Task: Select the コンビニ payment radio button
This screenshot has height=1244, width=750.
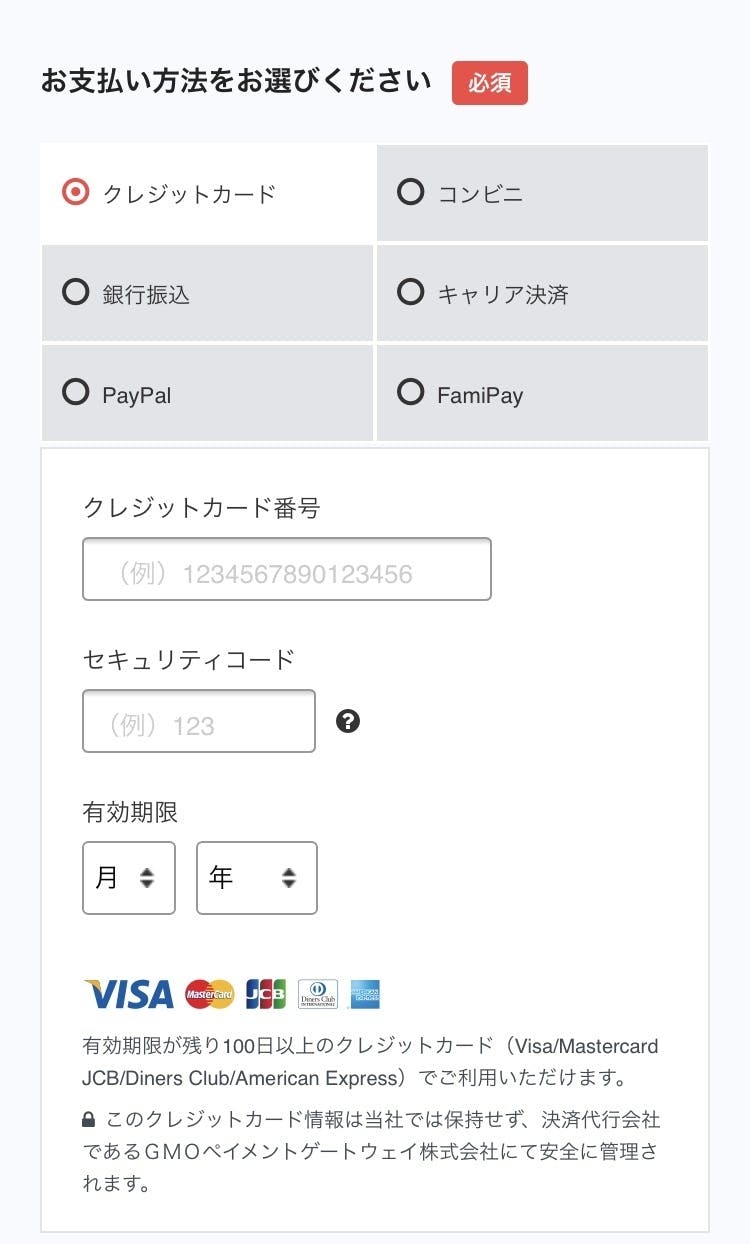Action: [x=411, y=191]
